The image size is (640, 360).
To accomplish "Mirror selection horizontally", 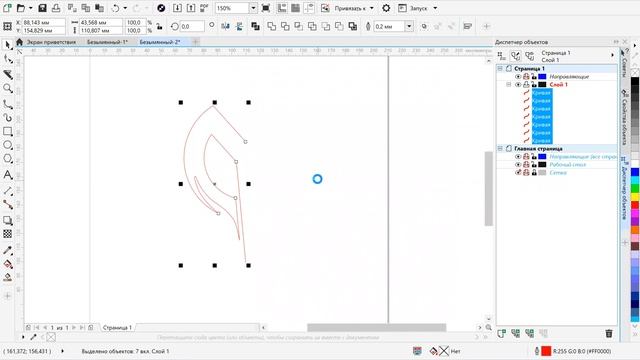I will click(x=225, y=26).
